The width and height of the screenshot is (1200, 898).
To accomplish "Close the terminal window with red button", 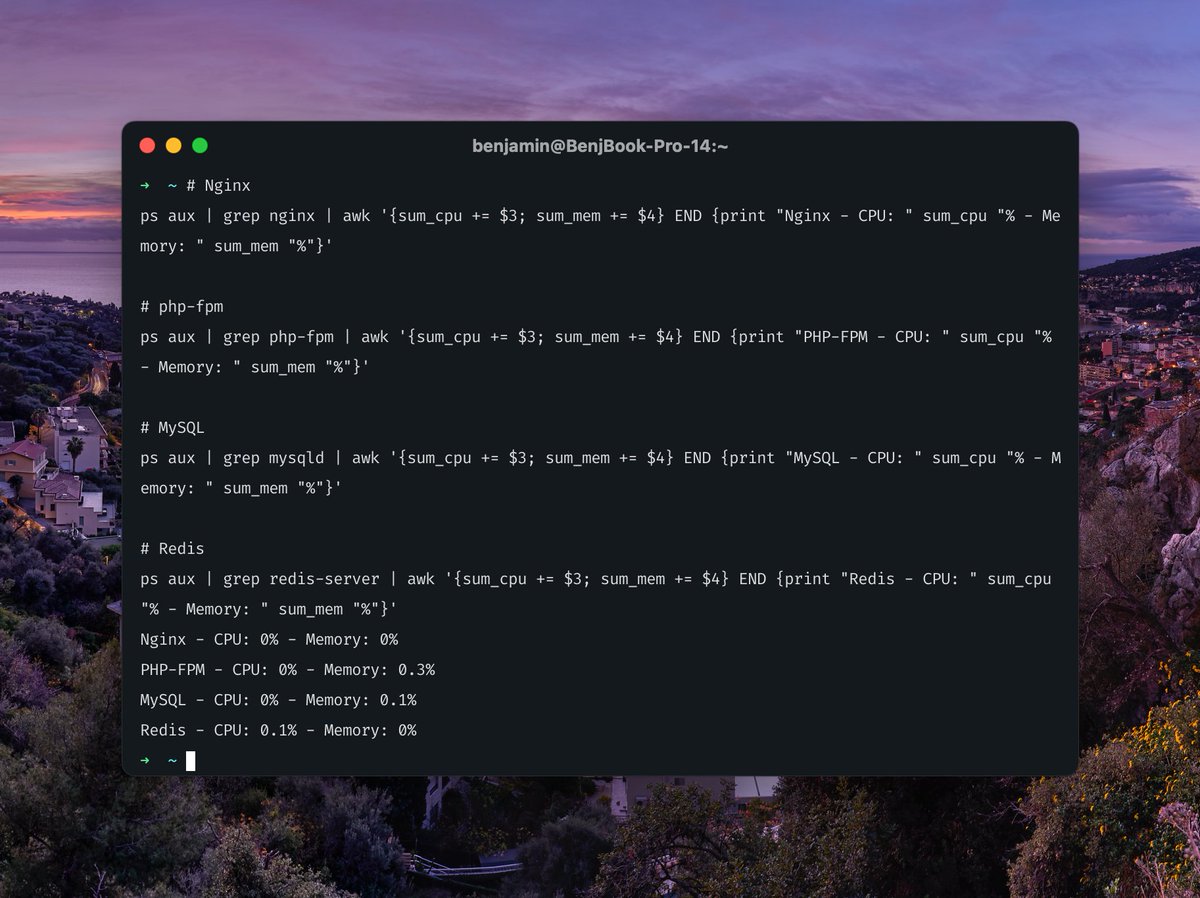I will [x=147, y=146].
